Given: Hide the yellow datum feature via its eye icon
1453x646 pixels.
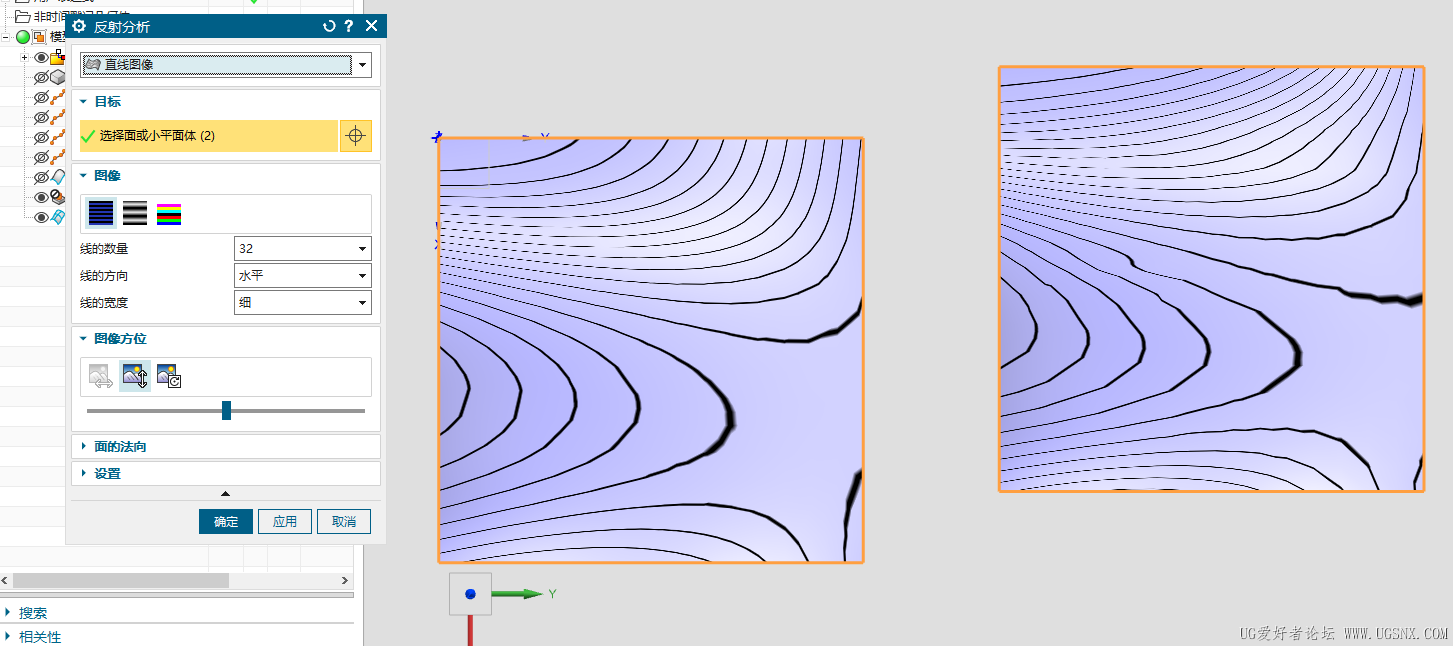Looking at the screenshot, I should tap(41, 57).
